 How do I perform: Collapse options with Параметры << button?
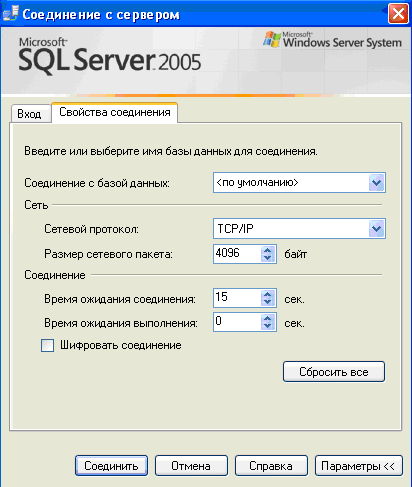[359, 466]
